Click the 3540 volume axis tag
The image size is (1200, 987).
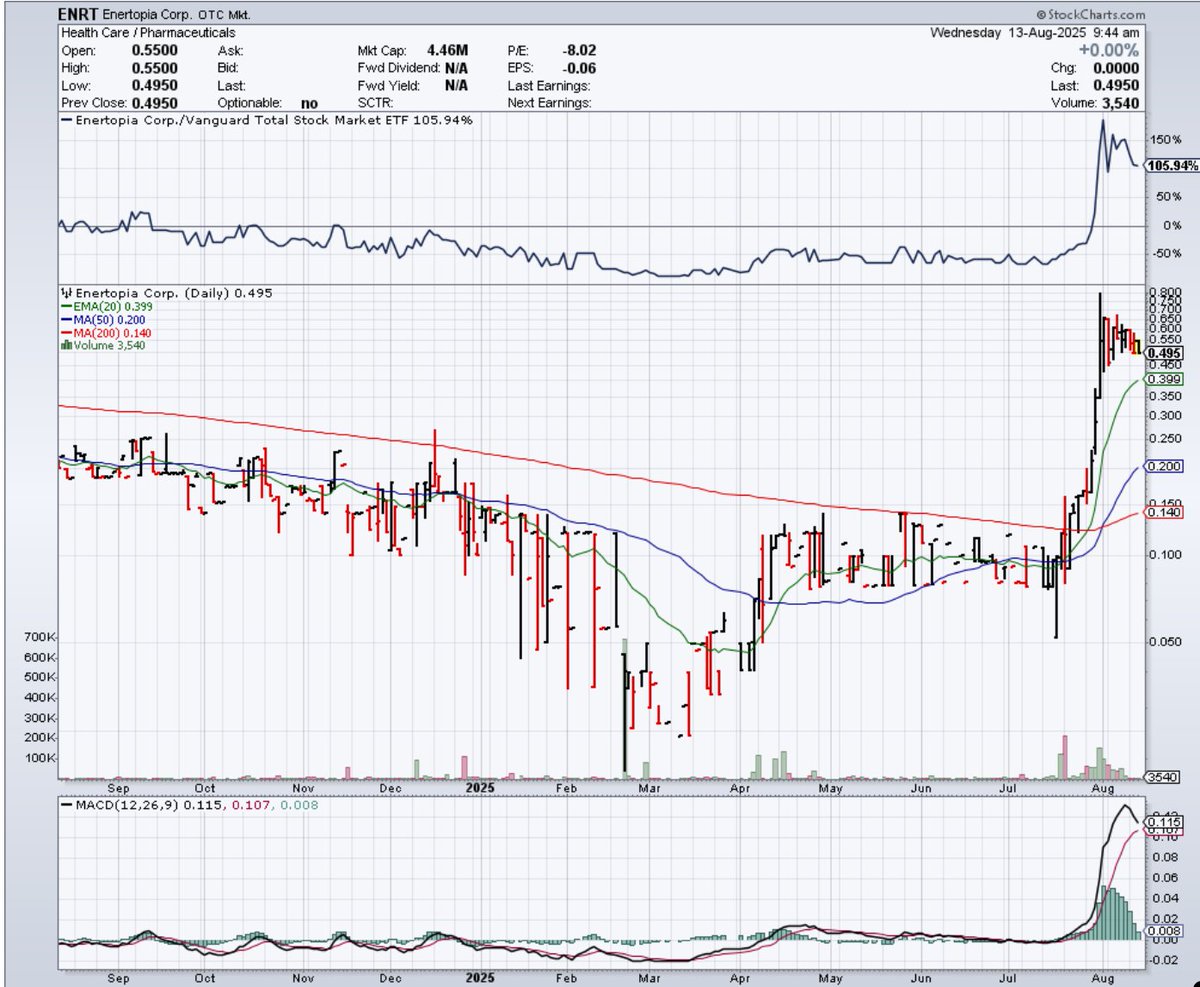(x=1163, y=777)
